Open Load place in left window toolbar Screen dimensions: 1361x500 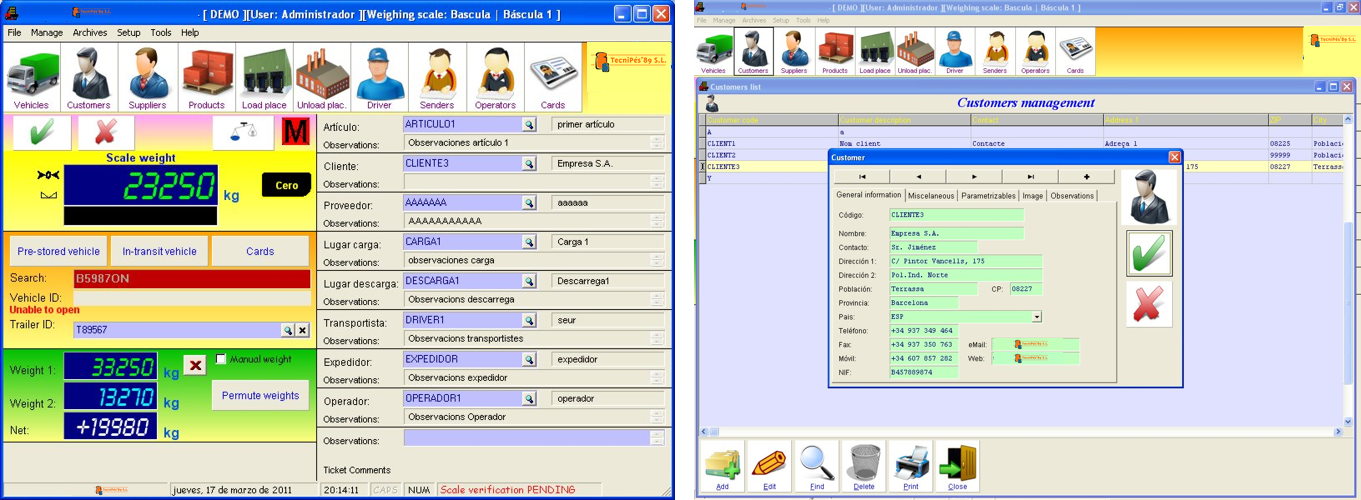pyautogui.click(x=264, y=78)
